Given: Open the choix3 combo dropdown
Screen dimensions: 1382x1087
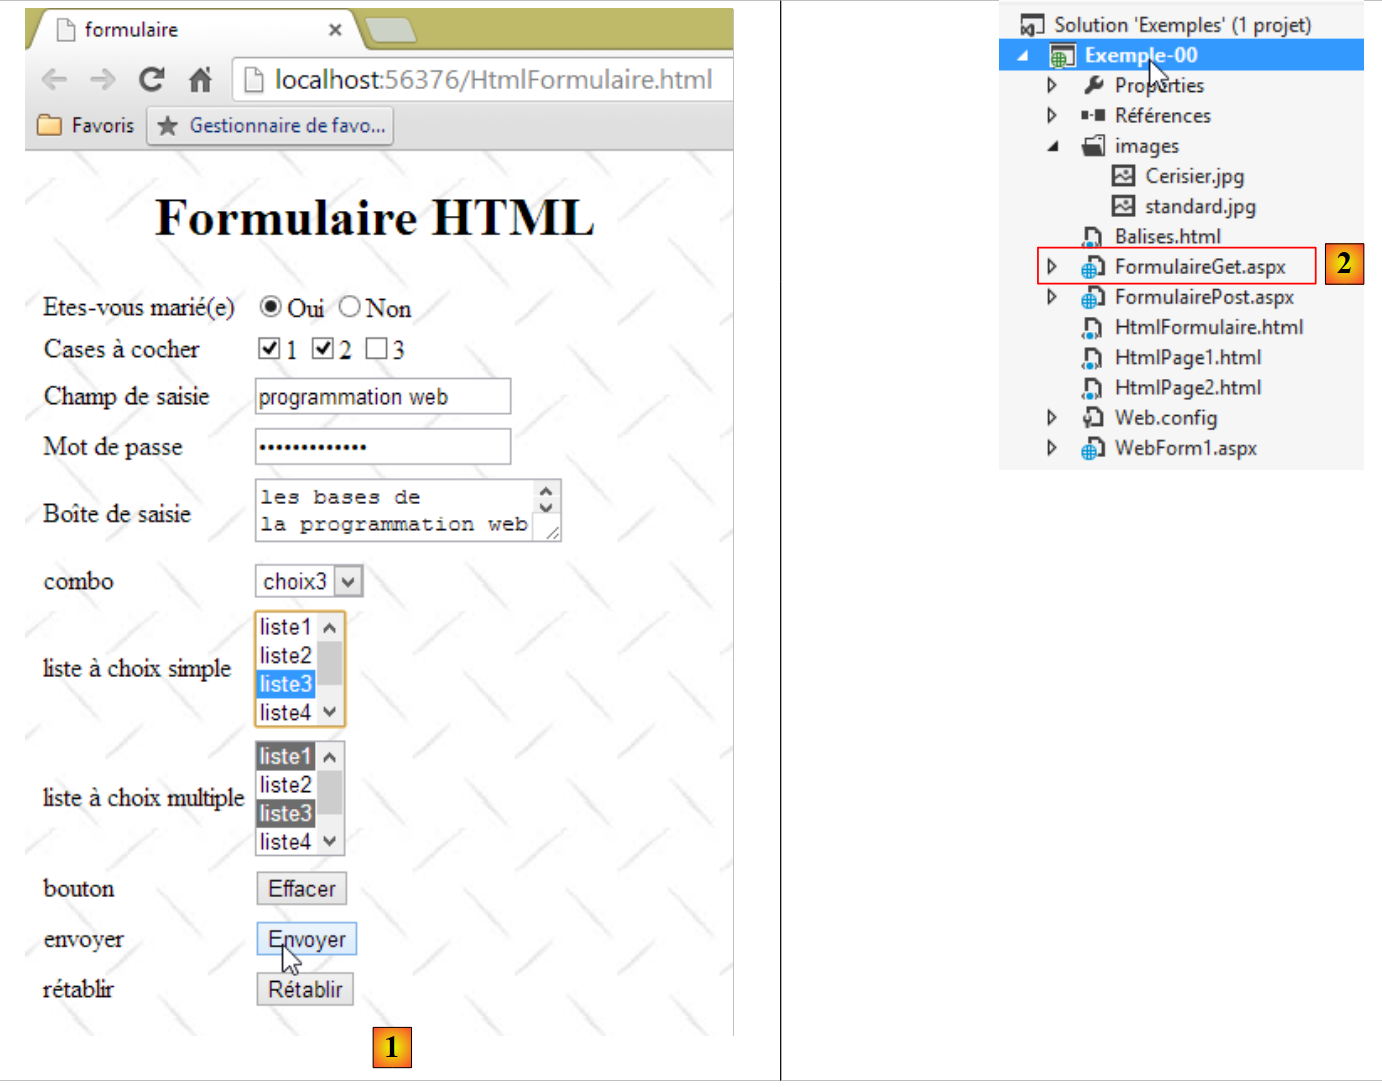Looking at the screenshot, I should (x=347, y=581).
